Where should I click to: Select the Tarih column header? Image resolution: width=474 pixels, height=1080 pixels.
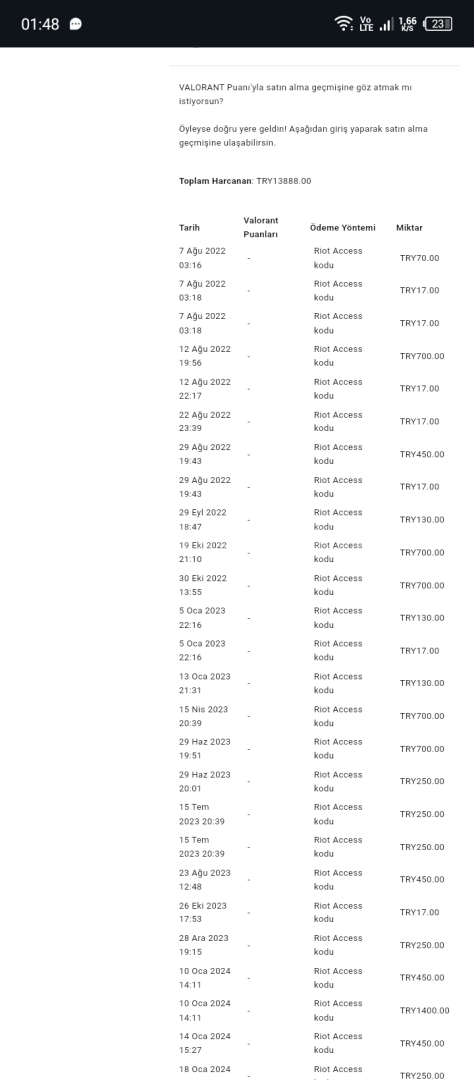pos(189,227)
